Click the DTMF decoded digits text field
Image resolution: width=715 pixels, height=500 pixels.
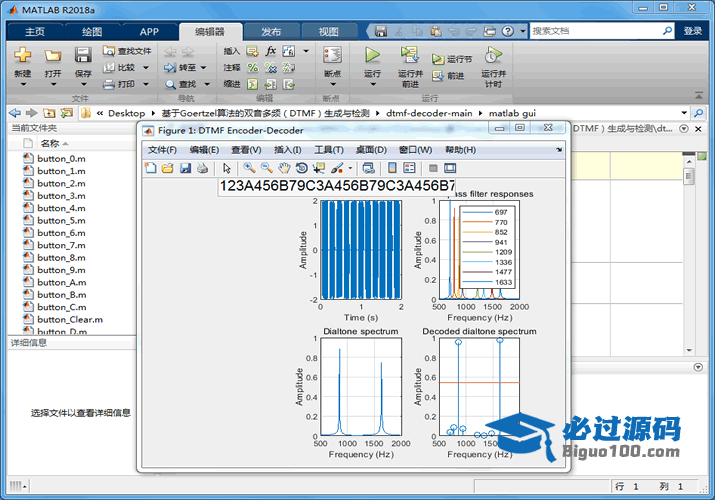click(x=337, y=186)
